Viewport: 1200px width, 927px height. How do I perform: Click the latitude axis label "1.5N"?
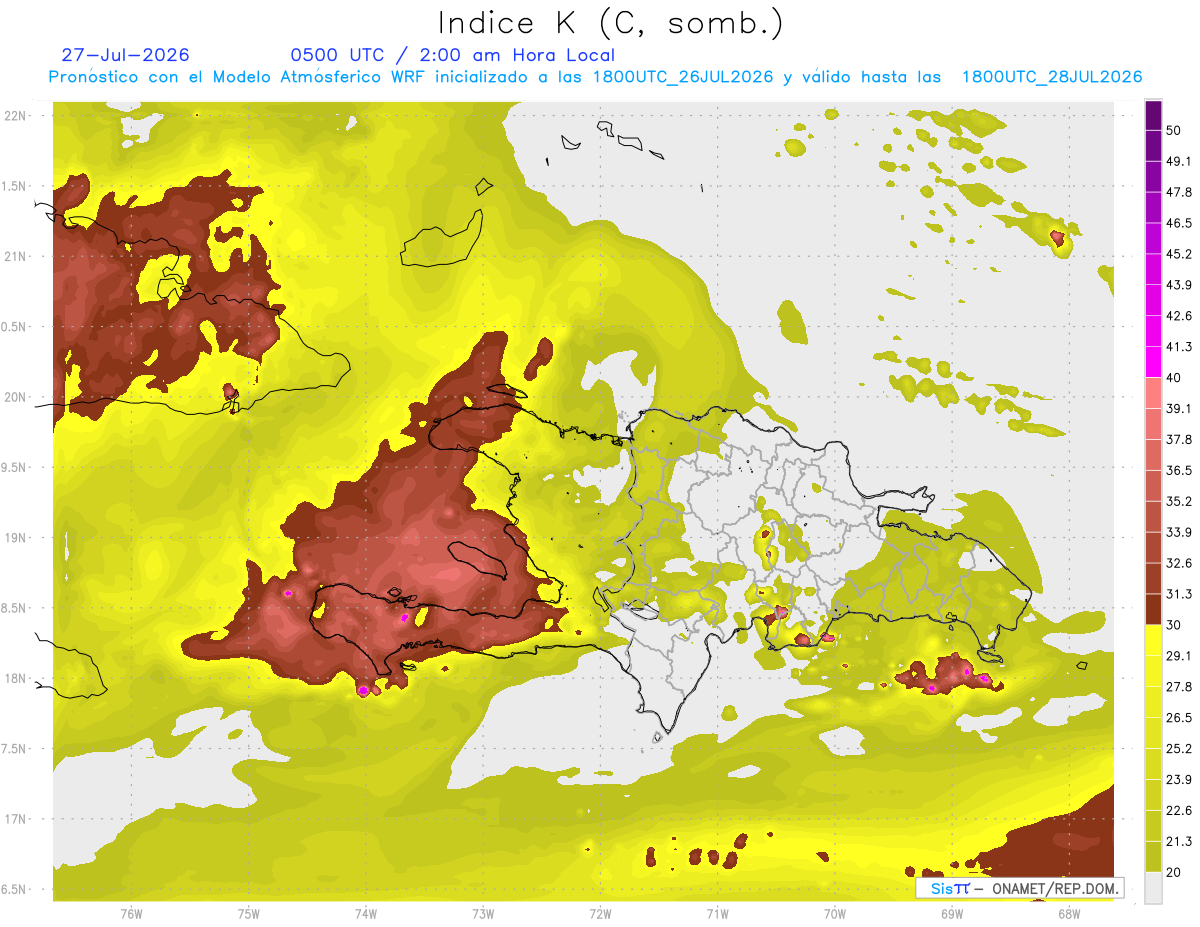click(15, 186)
